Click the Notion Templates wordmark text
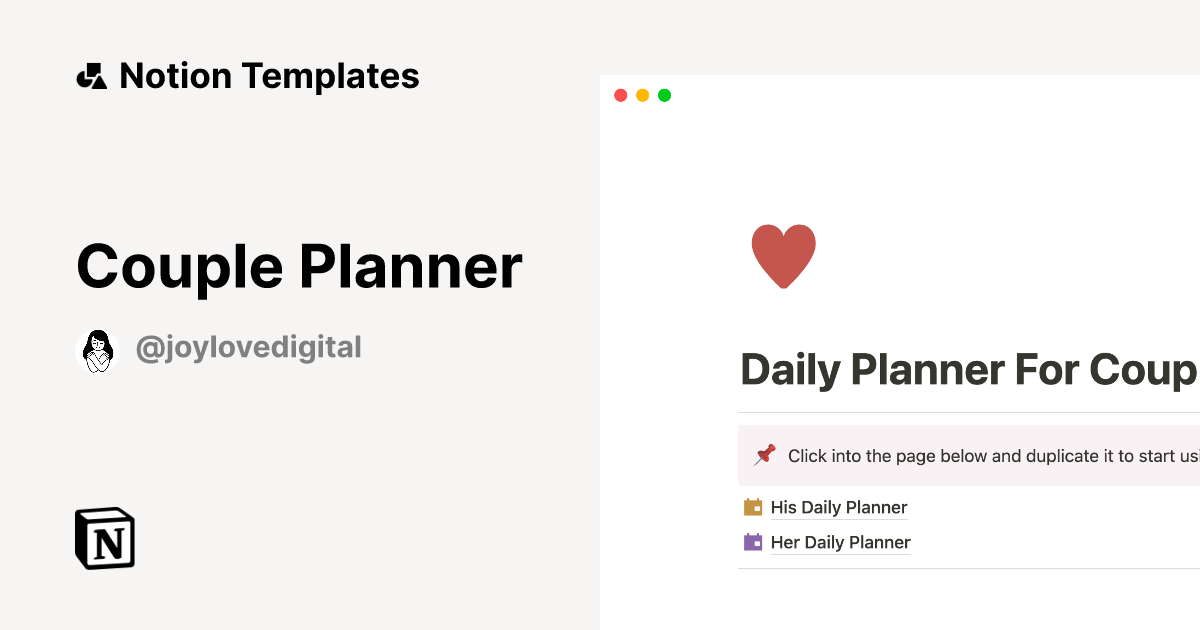The image size is (1200, 630). (x=268, y=75)
